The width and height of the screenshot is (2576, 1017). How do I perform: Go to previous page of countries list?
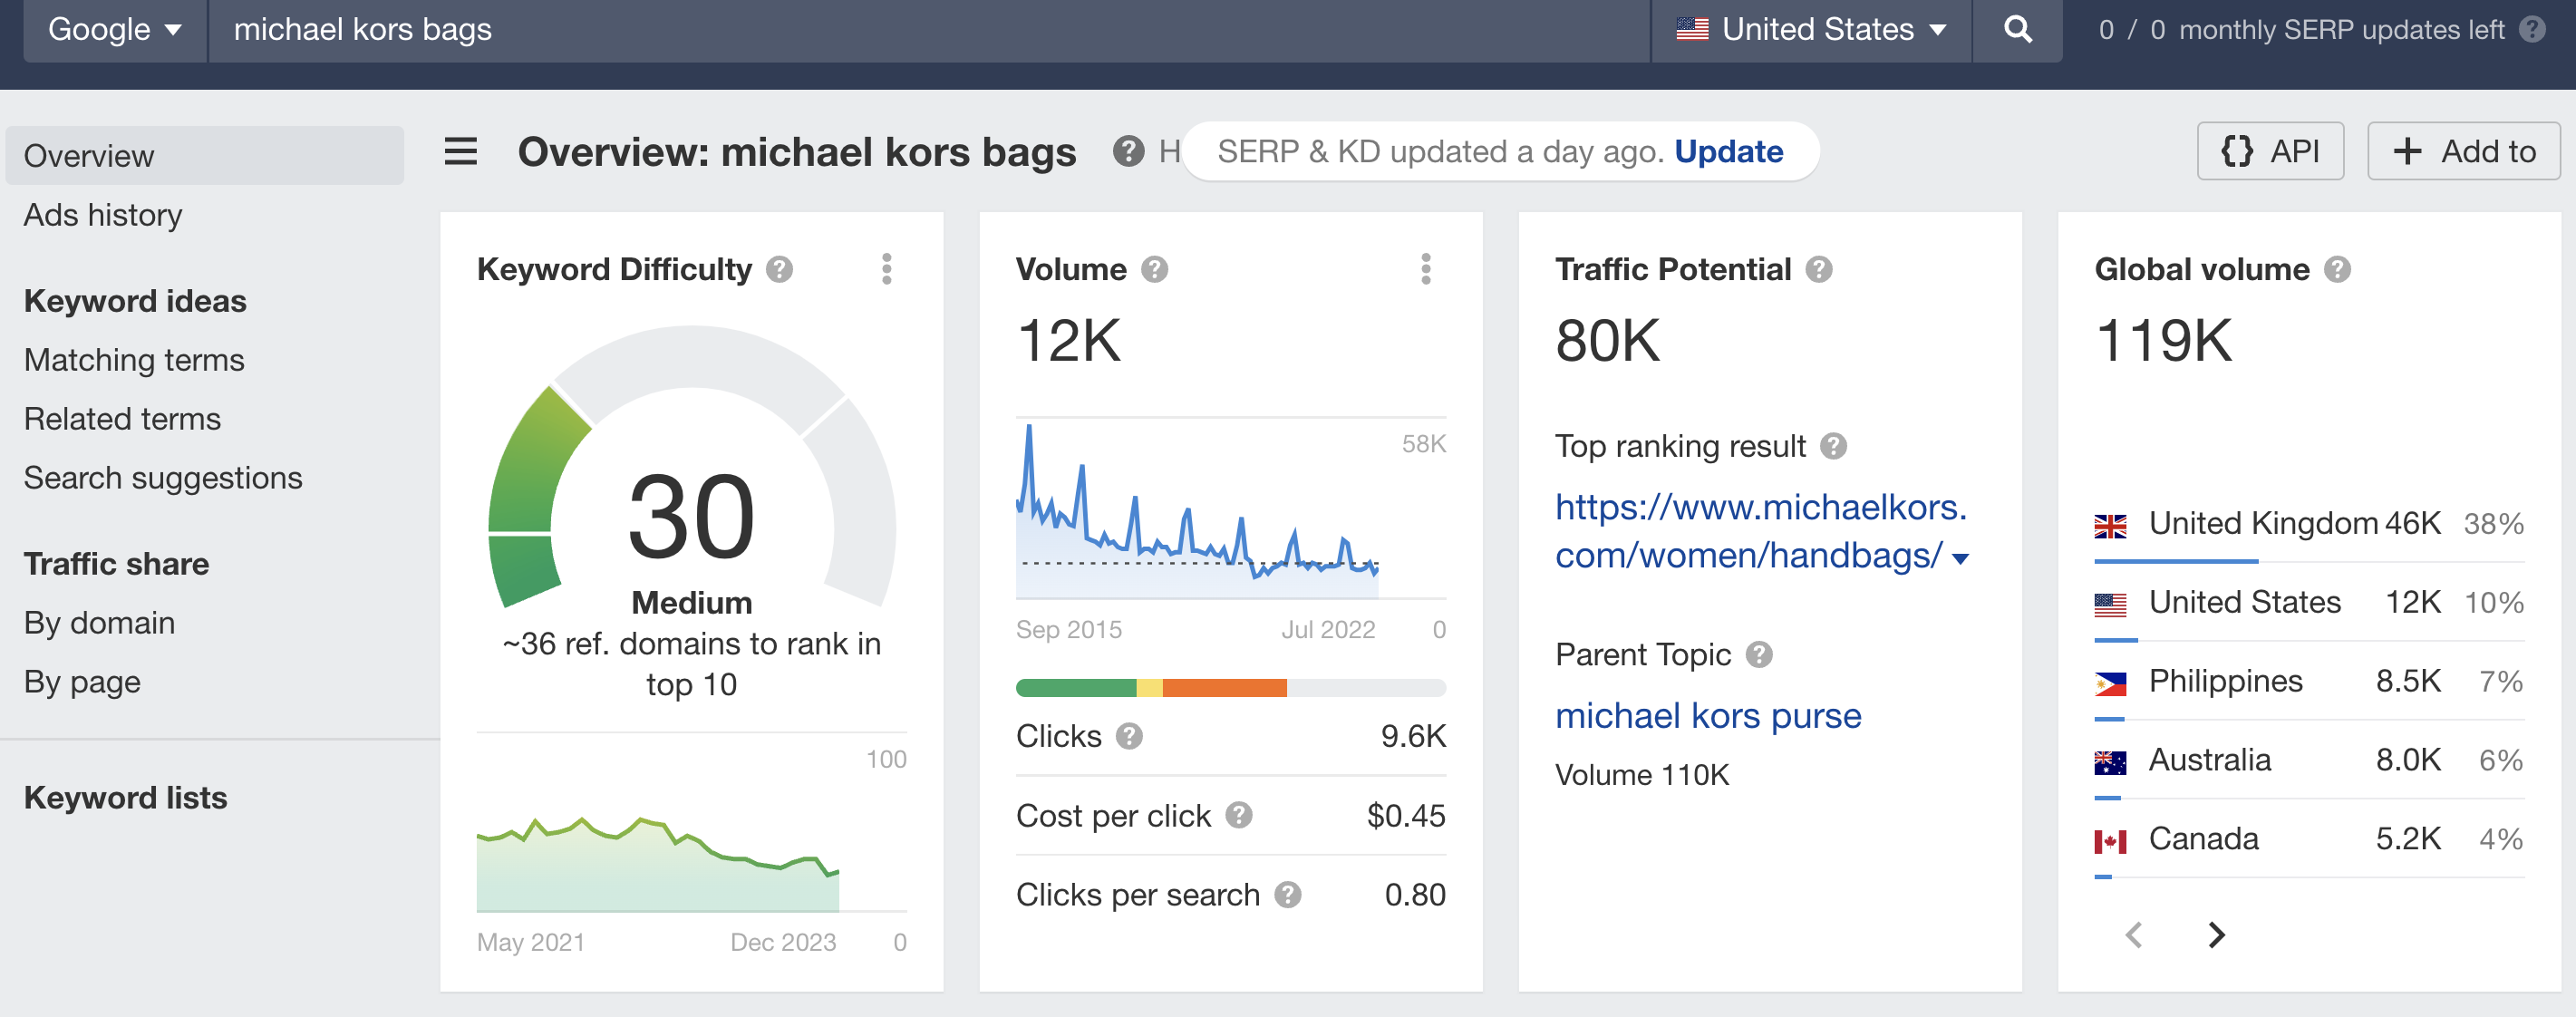pyautogui.click(x=2134, y=935)
